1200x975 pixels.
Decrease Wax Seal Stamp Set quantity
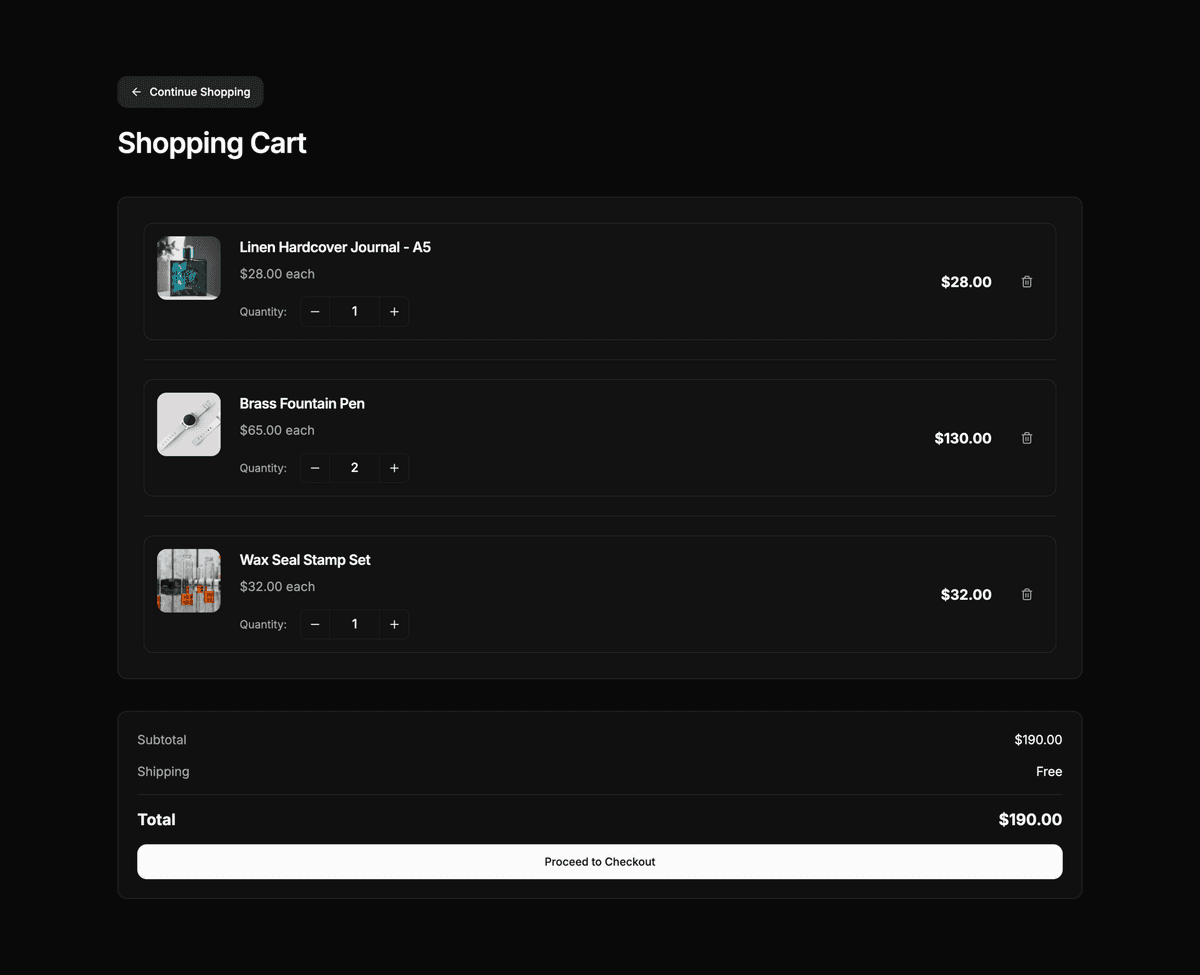pos(314,624)
